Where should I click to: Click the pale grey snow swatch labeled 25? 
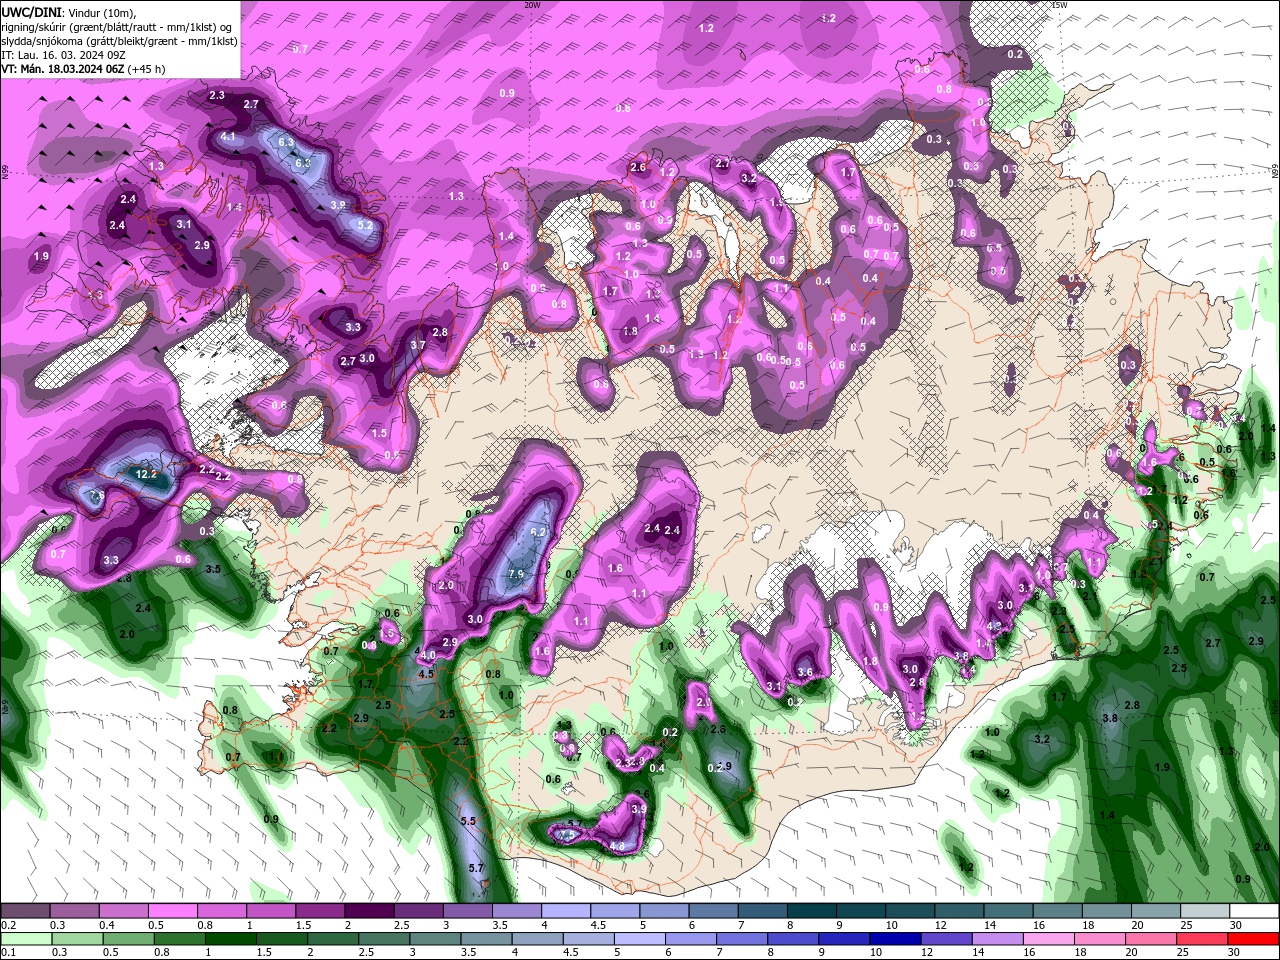click(x=1205, y=911)
